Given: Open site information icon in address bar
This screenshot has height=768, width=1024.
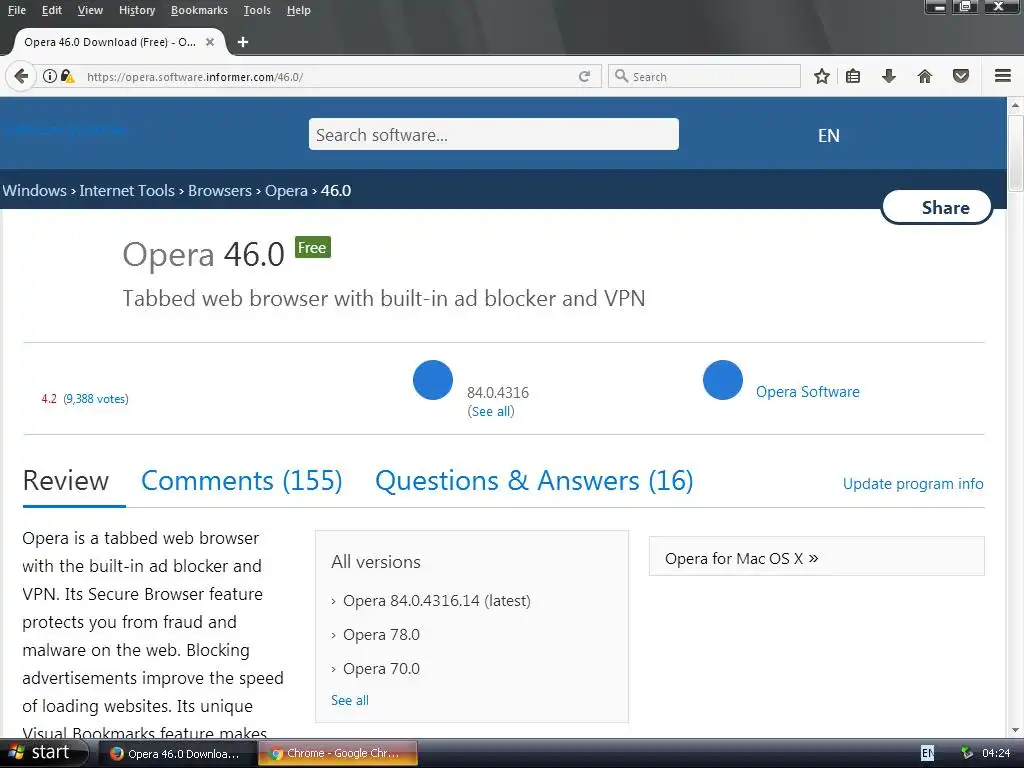Looking at the screenshot, I should [x=50, y=76].
